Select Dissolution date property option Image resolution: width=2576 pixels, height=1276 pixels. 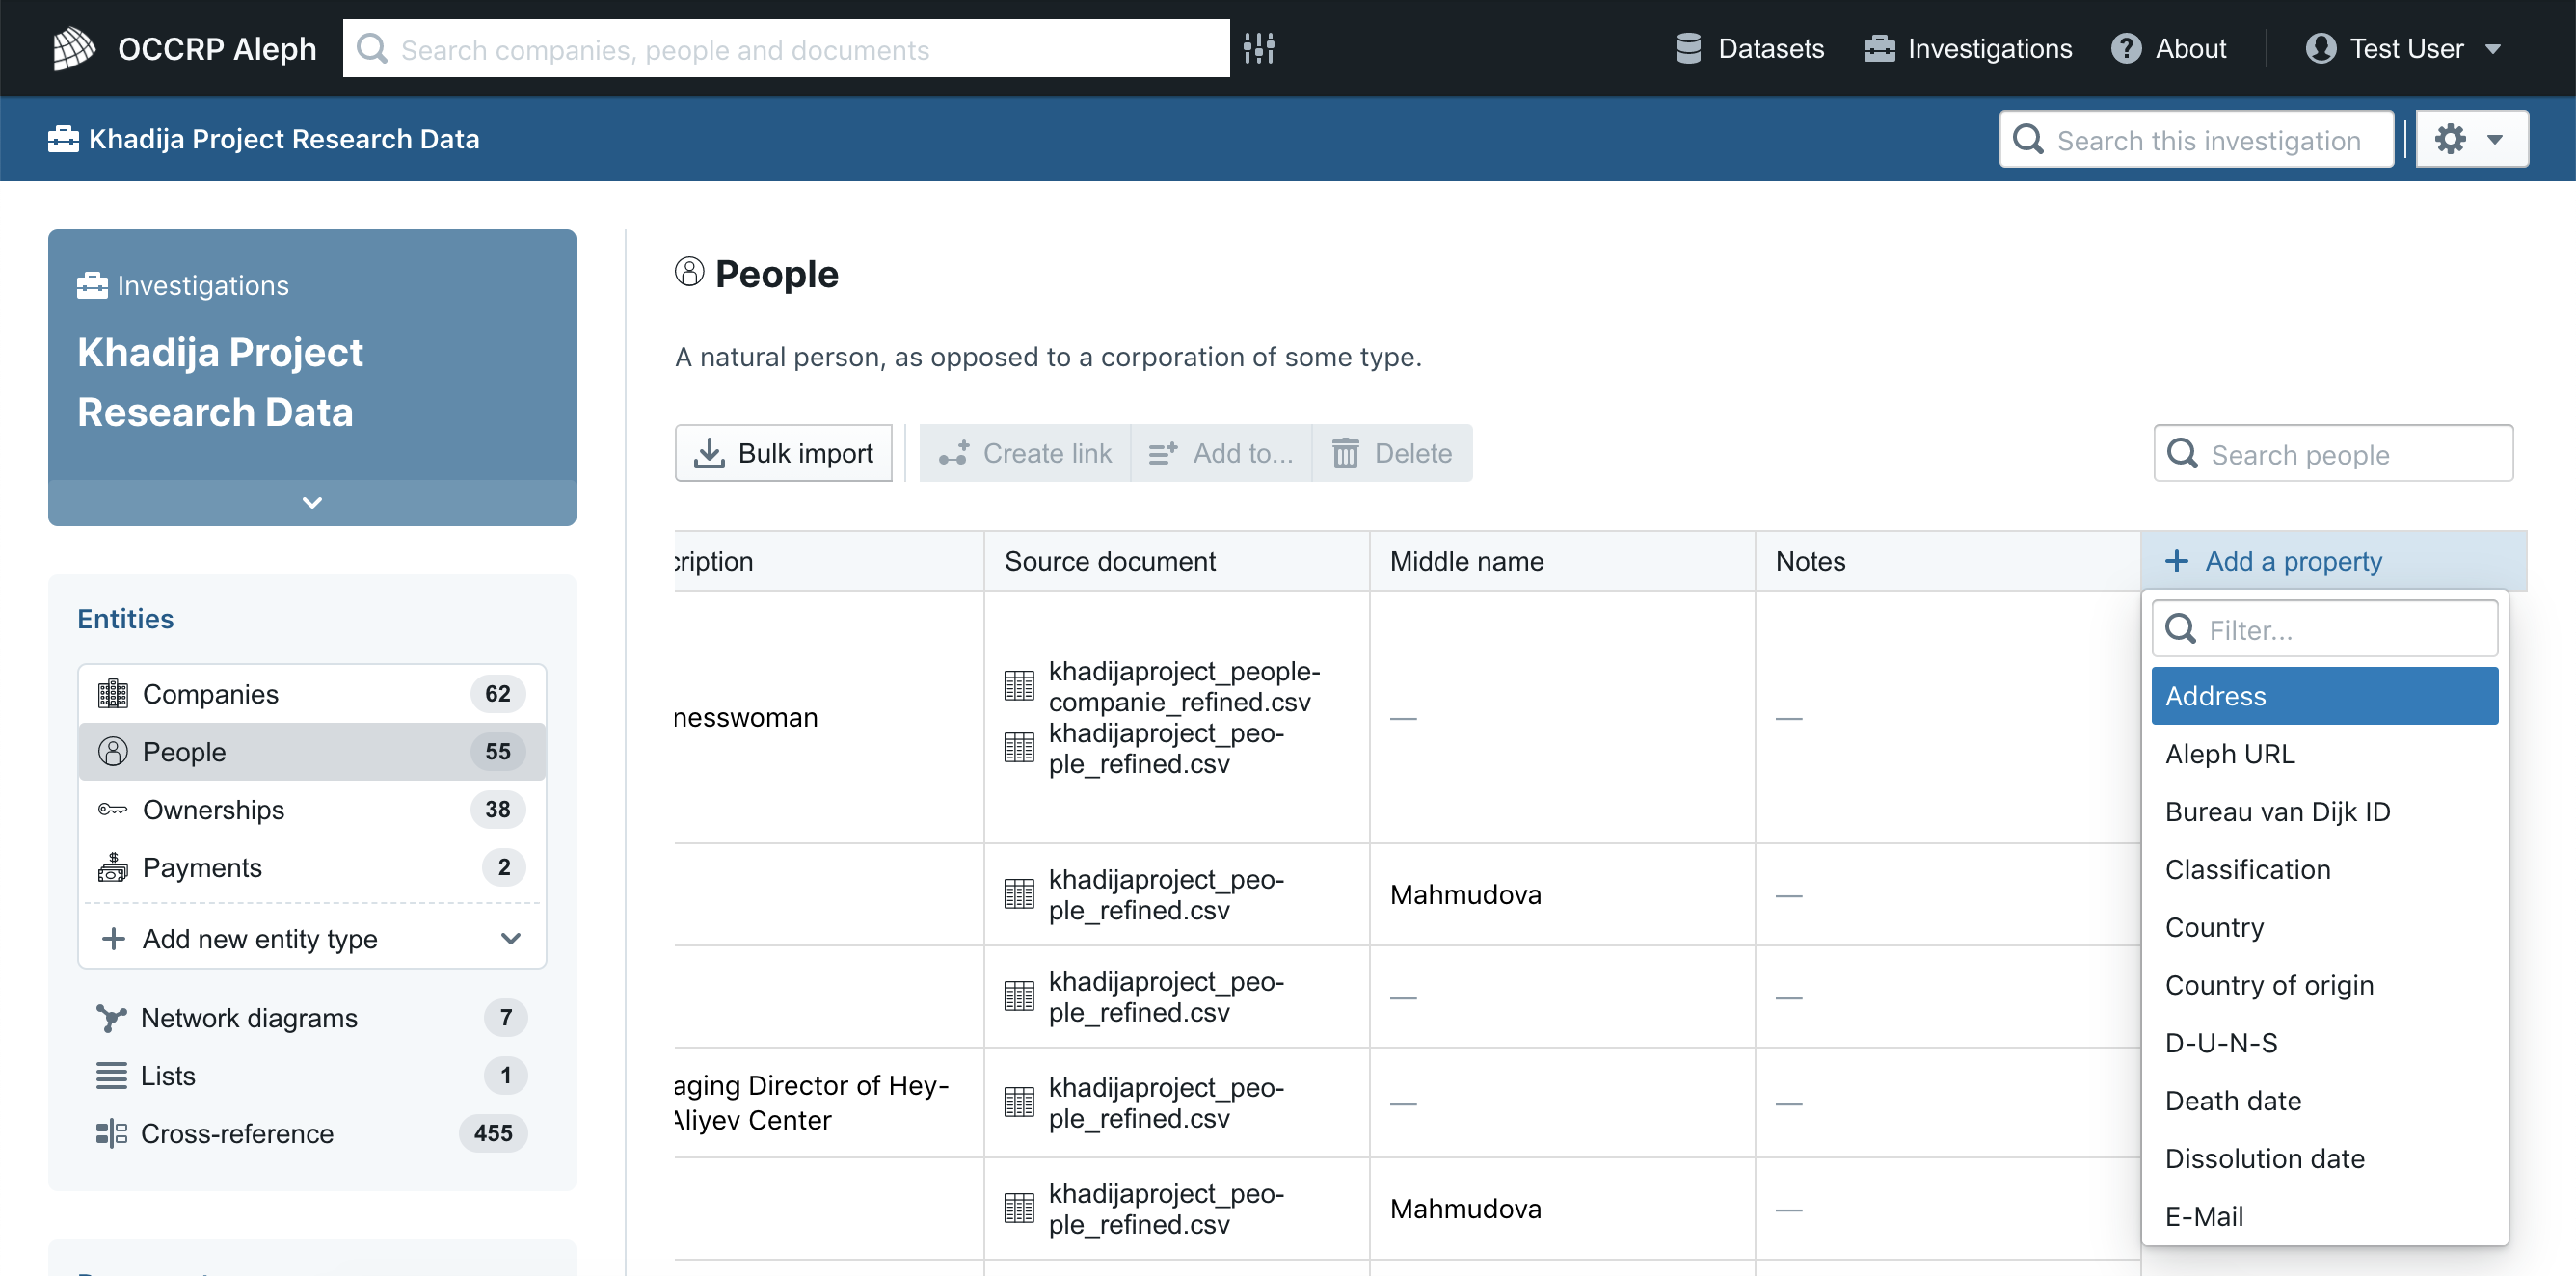pos(2324,1158)
